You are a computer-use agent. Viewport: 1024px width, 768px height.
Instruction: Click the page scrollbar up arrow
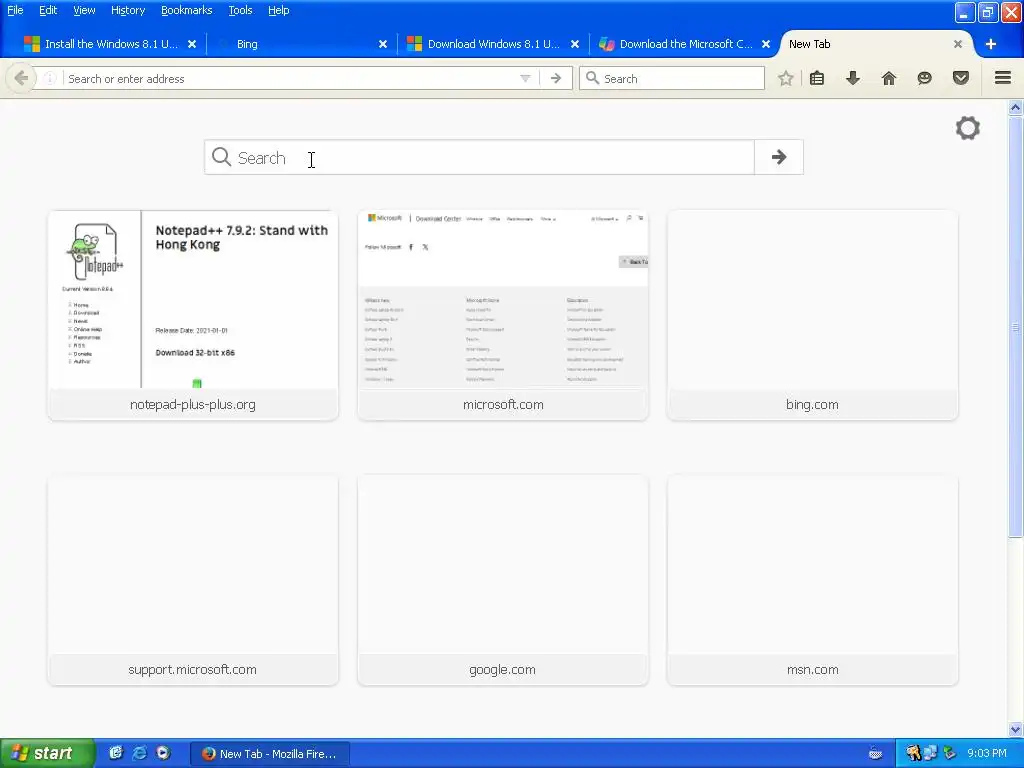pos(1015,107)
